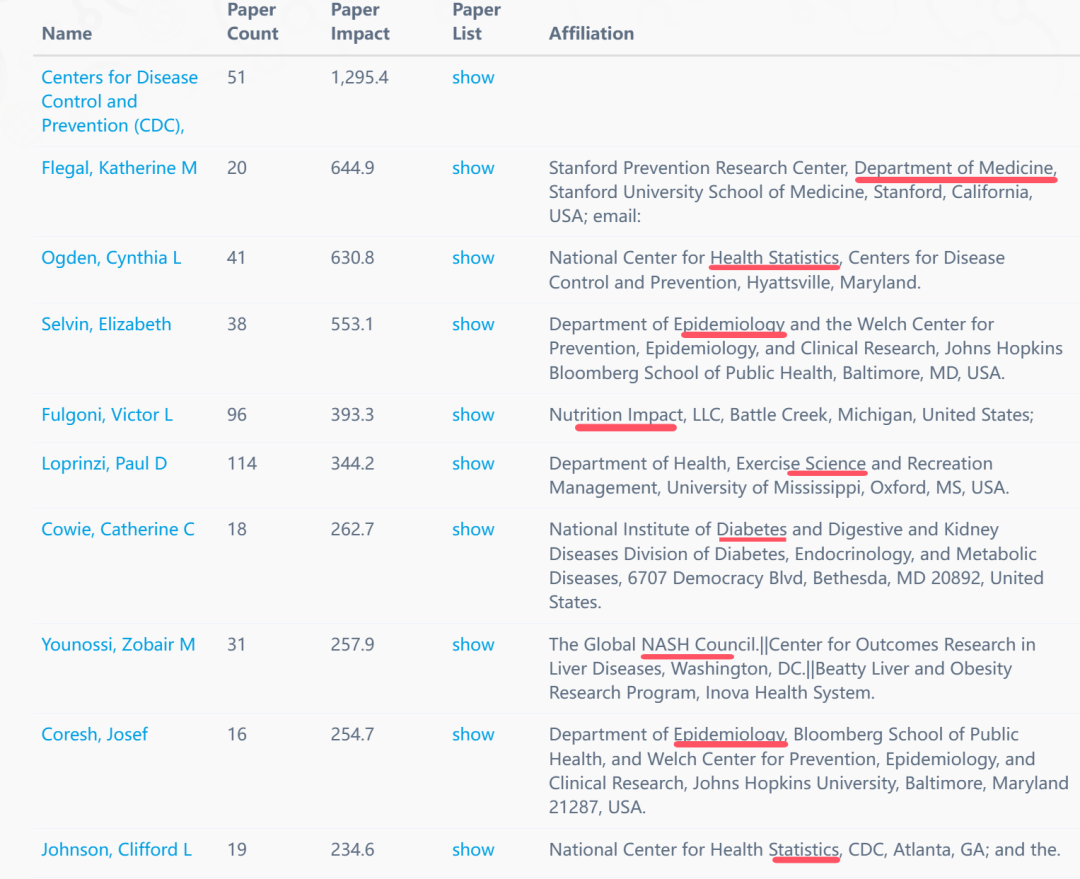The image size is (1080, 879).
Task: Show paper list for Fulgoni, Victor L
Action: (473, 415)
